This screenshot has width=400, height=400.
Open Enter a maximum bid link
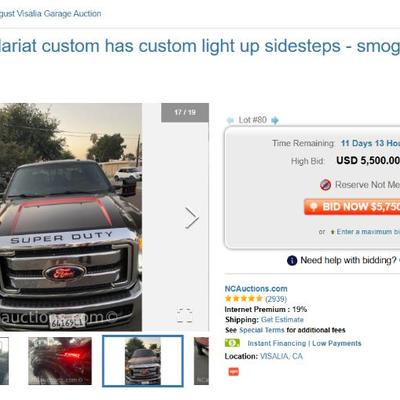point(368,232)
